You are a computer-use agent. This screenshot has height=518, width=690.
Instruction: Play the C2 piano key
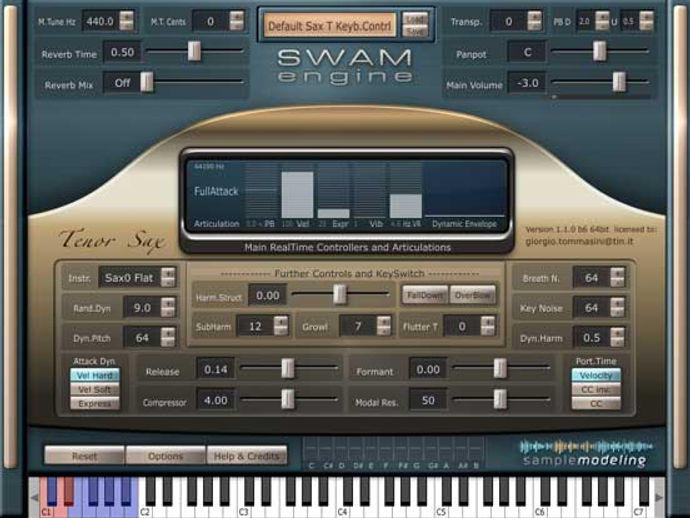pyautogui.click(x=144, y=511)
